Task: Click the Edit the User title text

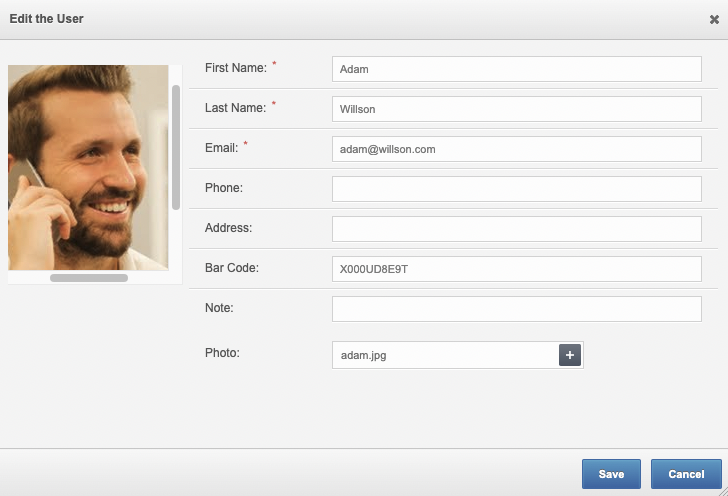Action: tap(46, 19)
